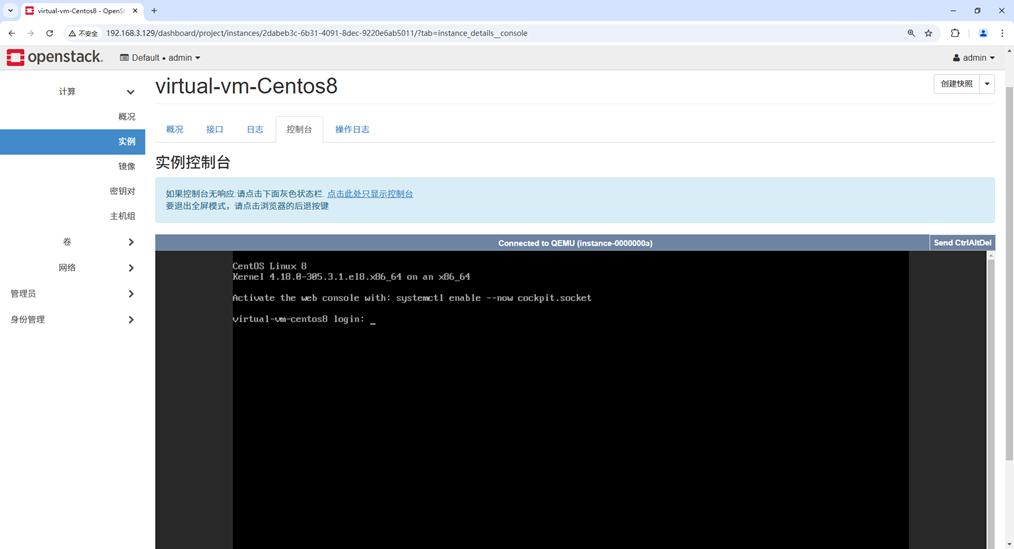Open the Chrome three-dot menu
The image size is (1014, 549).
[1002, 33]
